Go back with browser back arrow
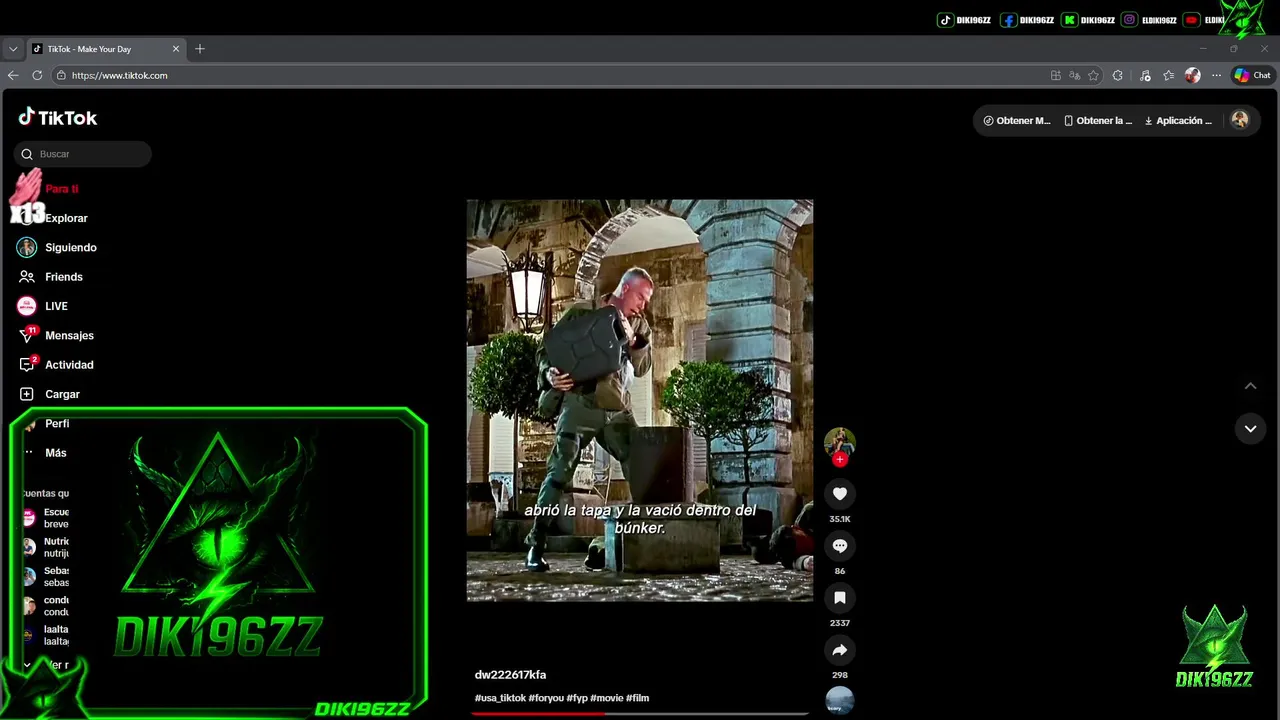Image resolution: width=1280 pixels, height=720 pixels. pos(13,75)
